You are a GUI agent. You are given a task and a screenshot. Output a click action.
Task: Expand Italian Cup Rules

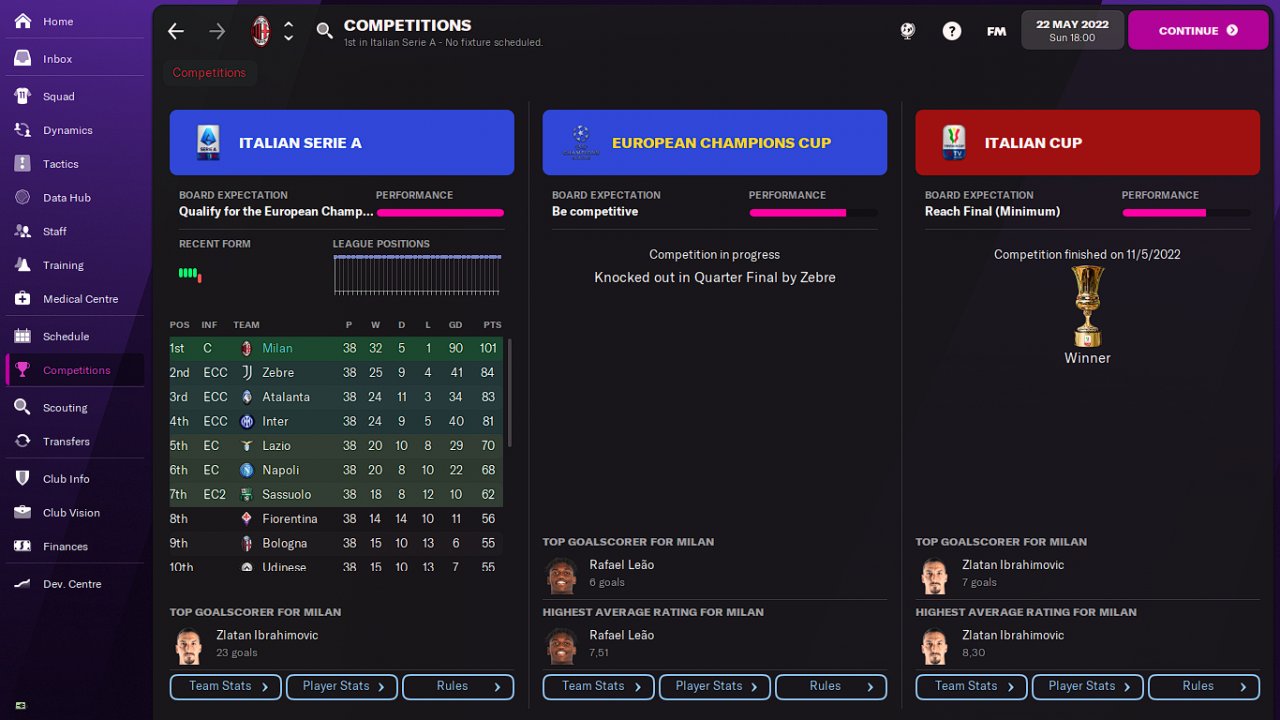click(1203, 687)
